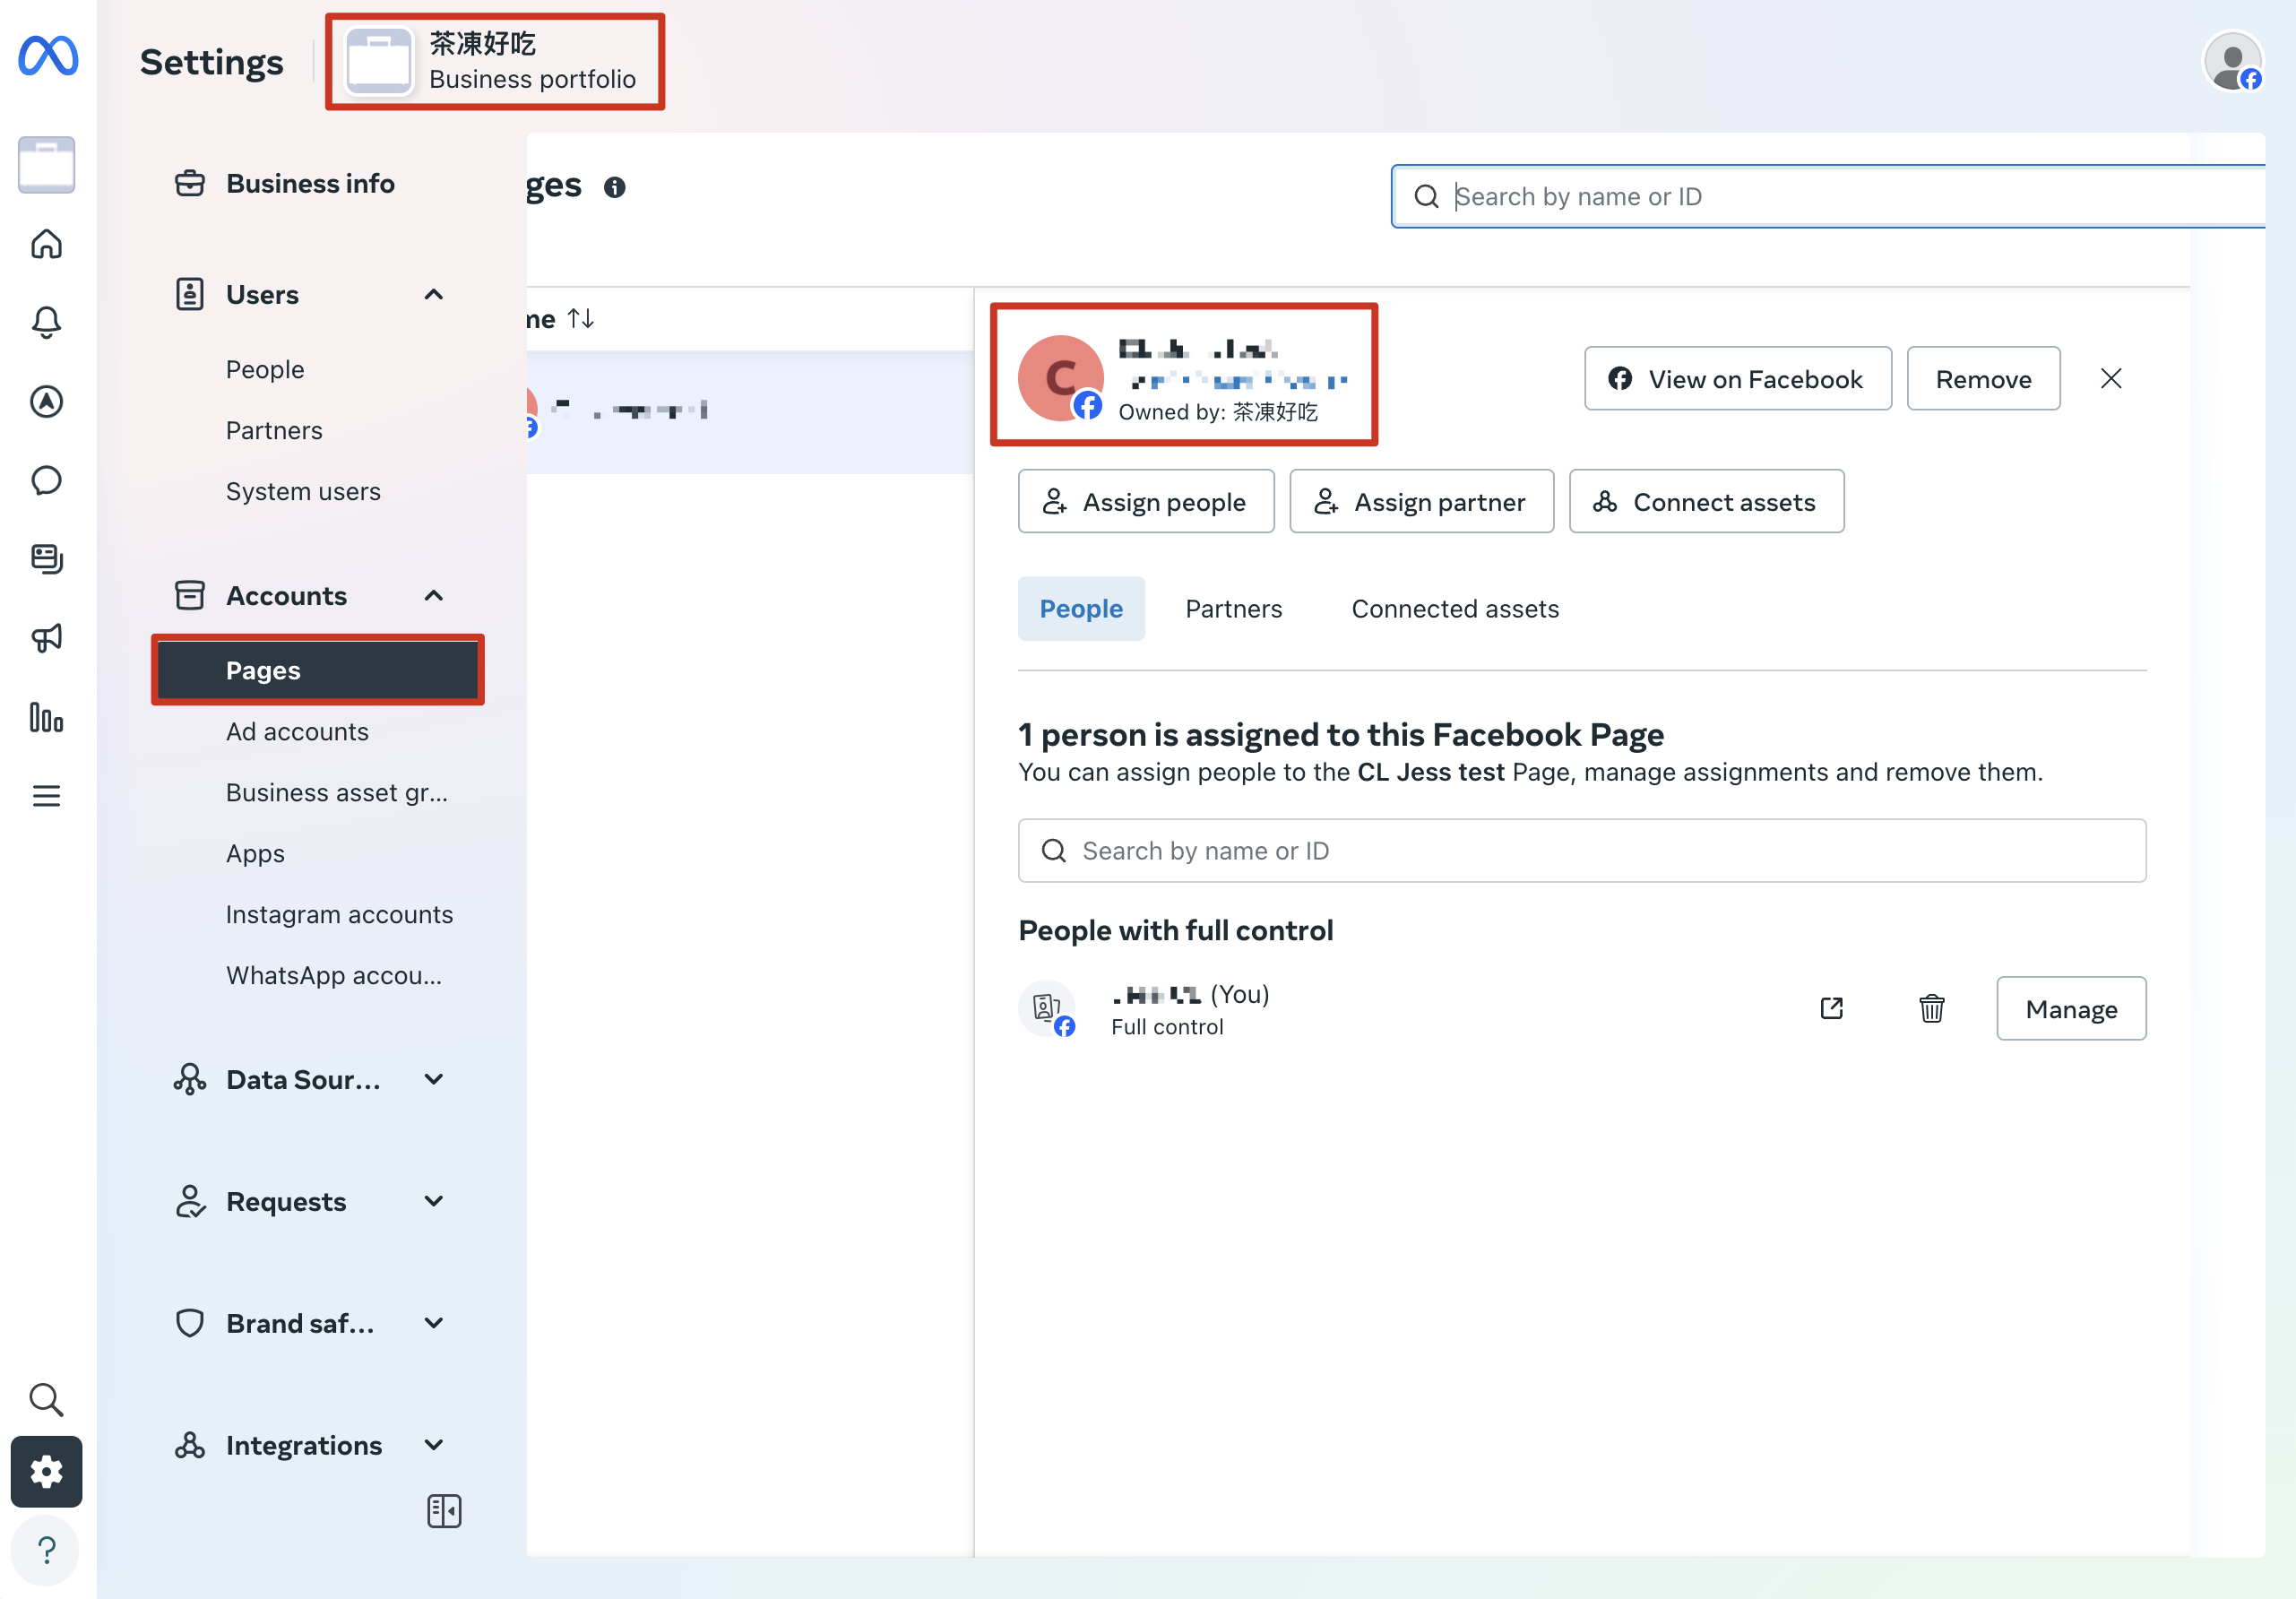Select Instagram accounts
Image resolution: width=2296 pixels, height=1599 pixels.
[x=339, y=915]
